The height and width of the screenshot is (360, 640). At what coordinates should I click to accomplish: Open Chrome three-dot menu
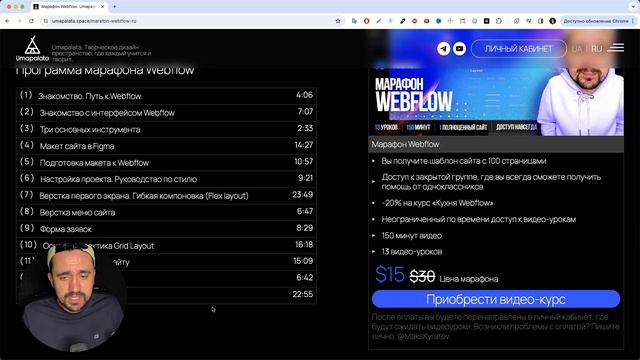click(633, 21)
